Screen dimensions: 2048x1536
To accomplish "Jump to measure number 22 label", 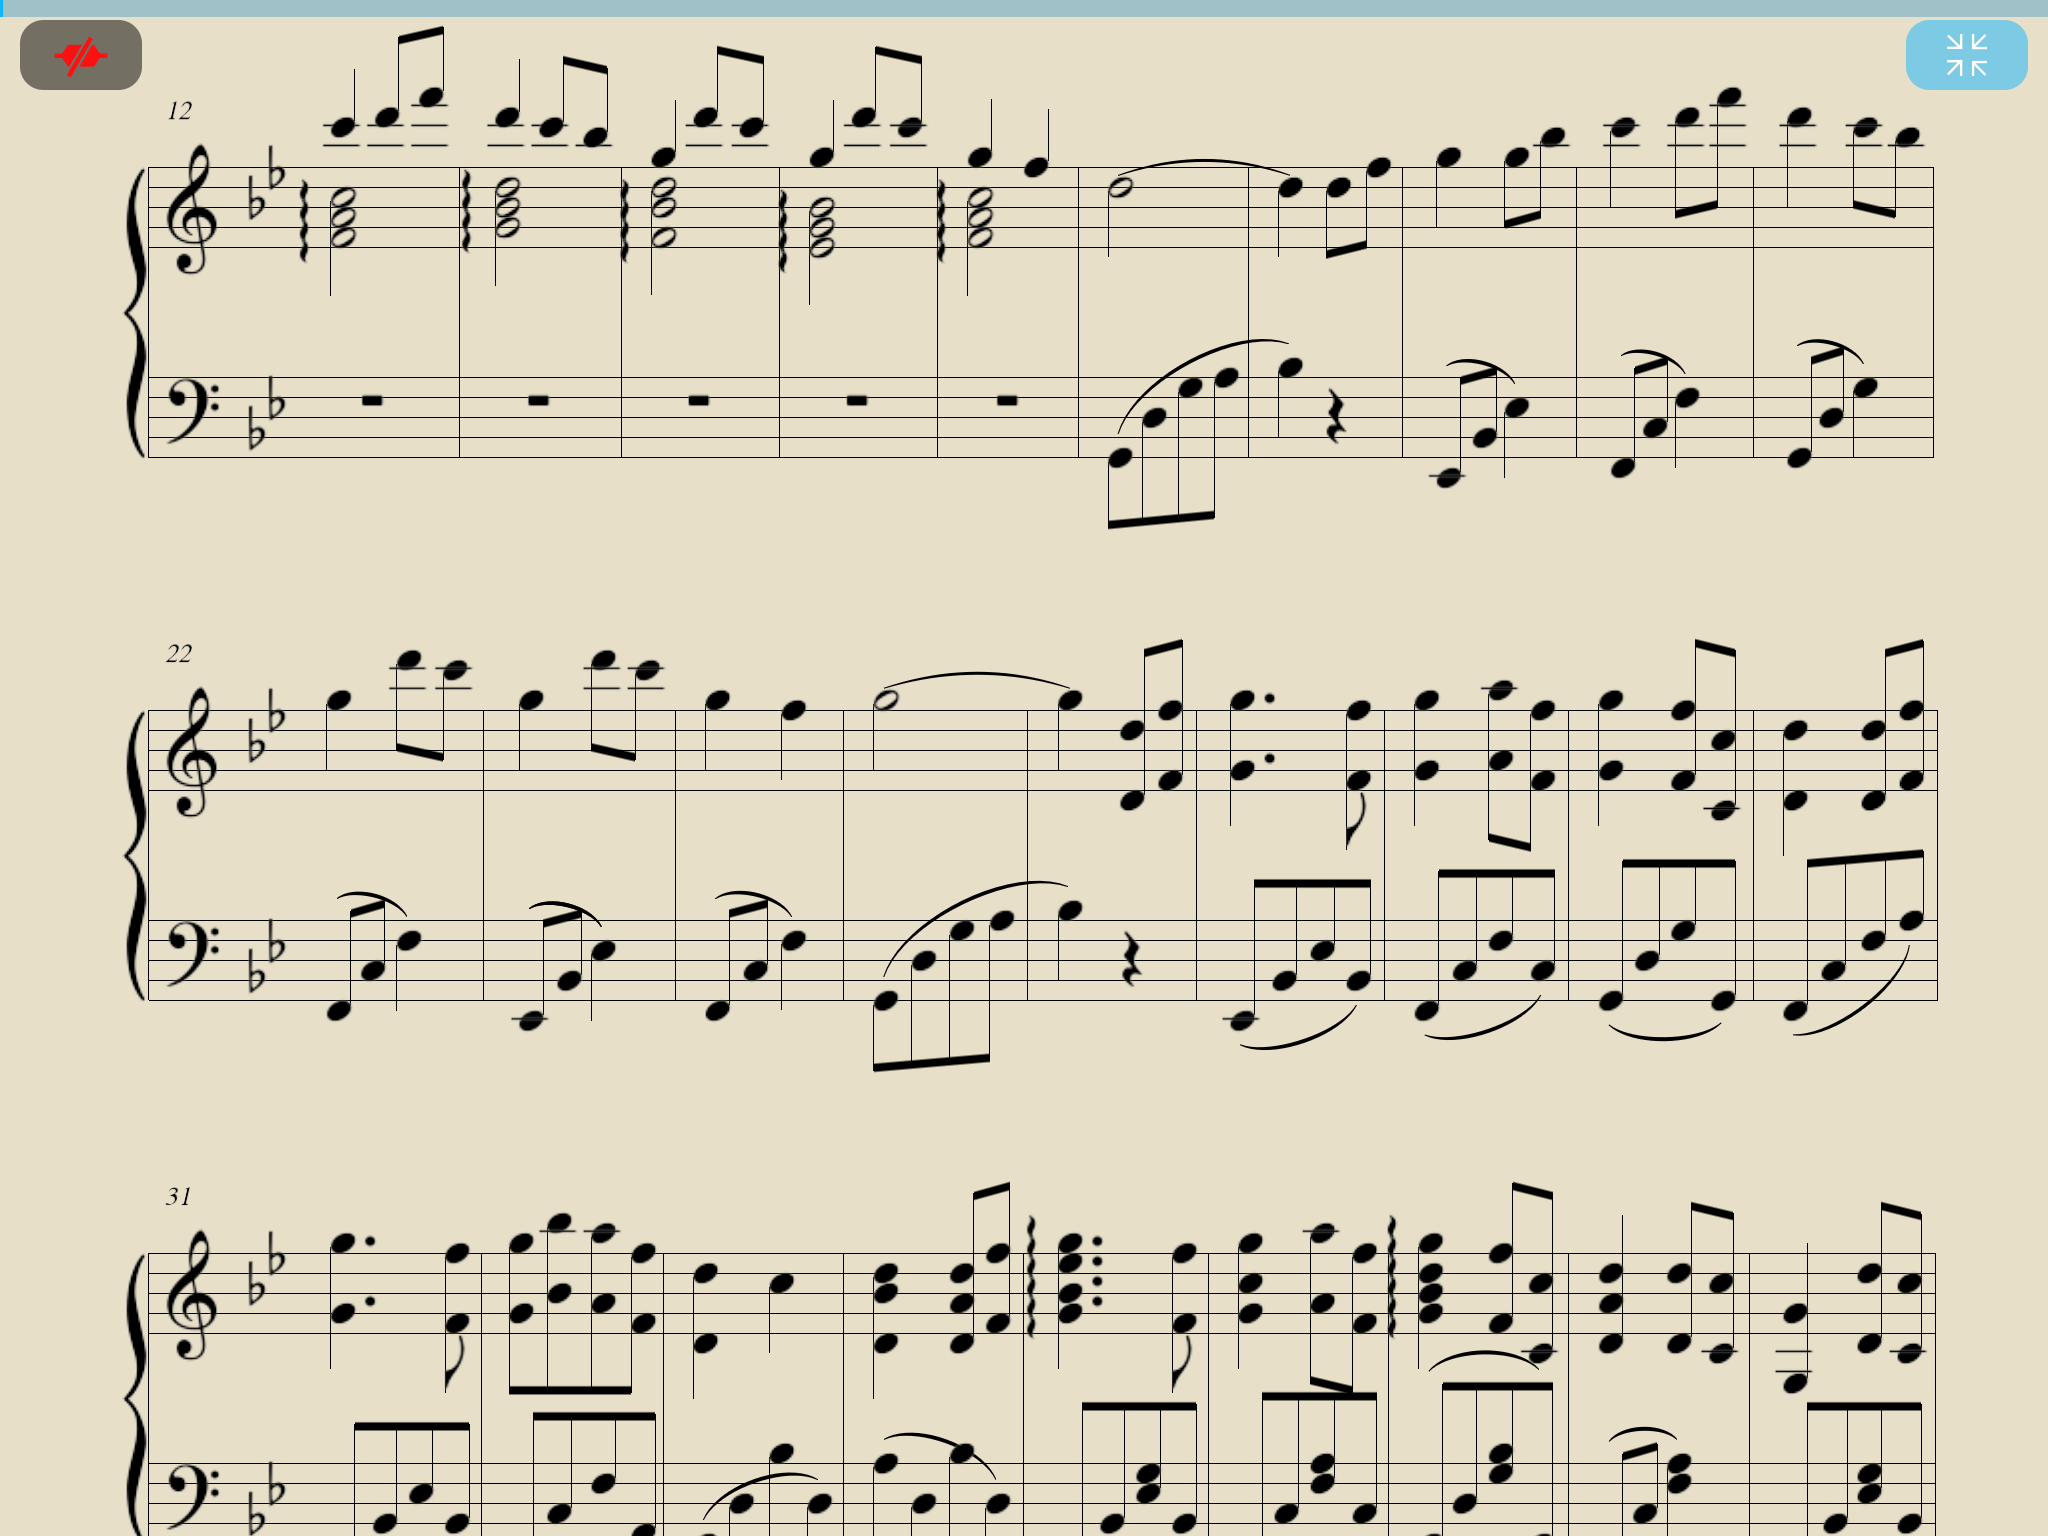I will point(179,654).
